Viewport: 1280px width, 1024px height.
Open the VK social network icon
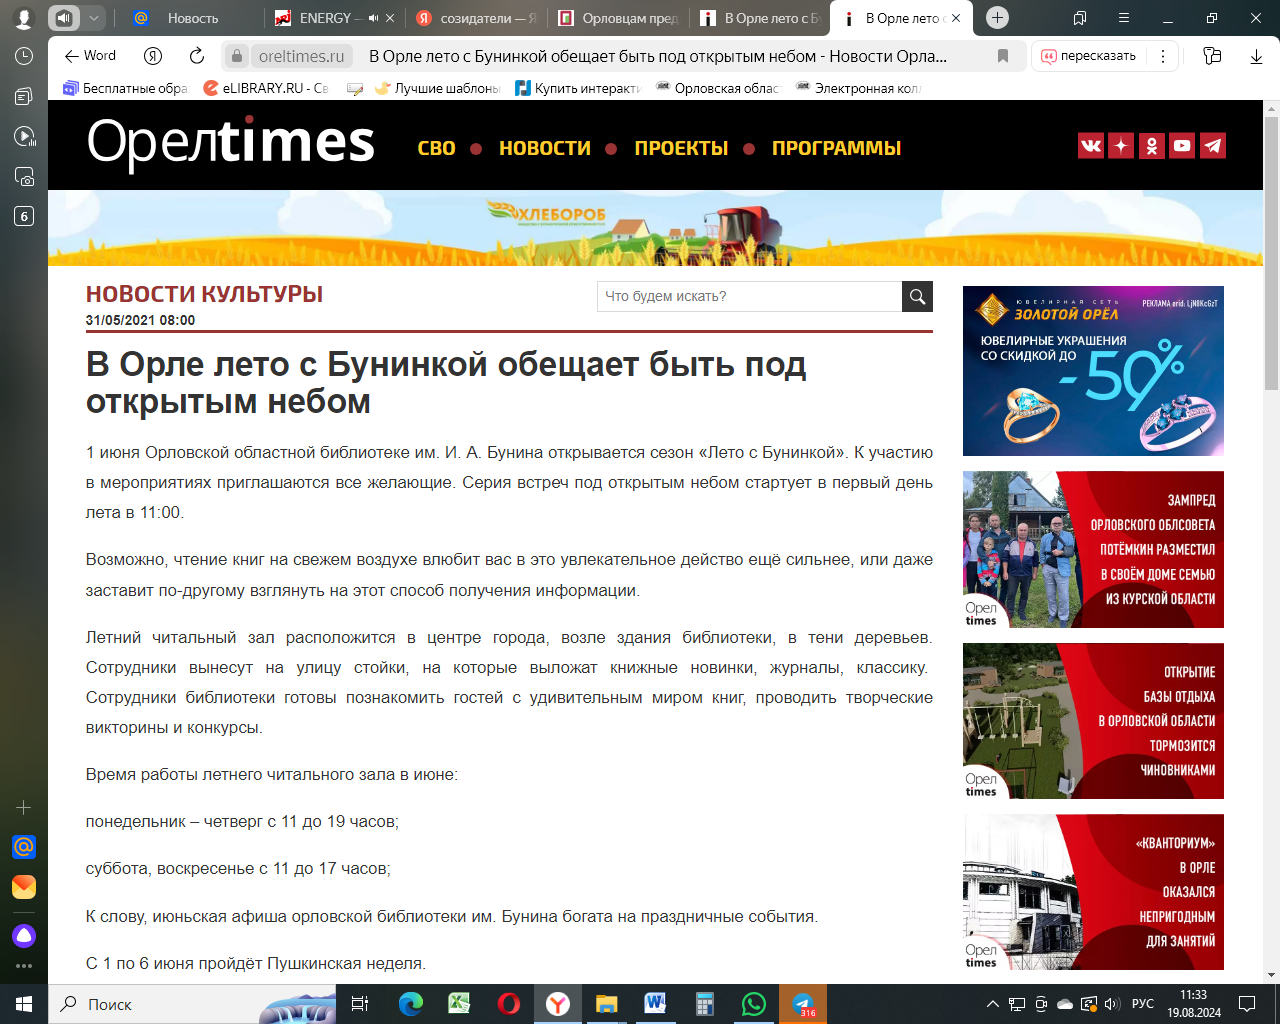coord(1091,146)
